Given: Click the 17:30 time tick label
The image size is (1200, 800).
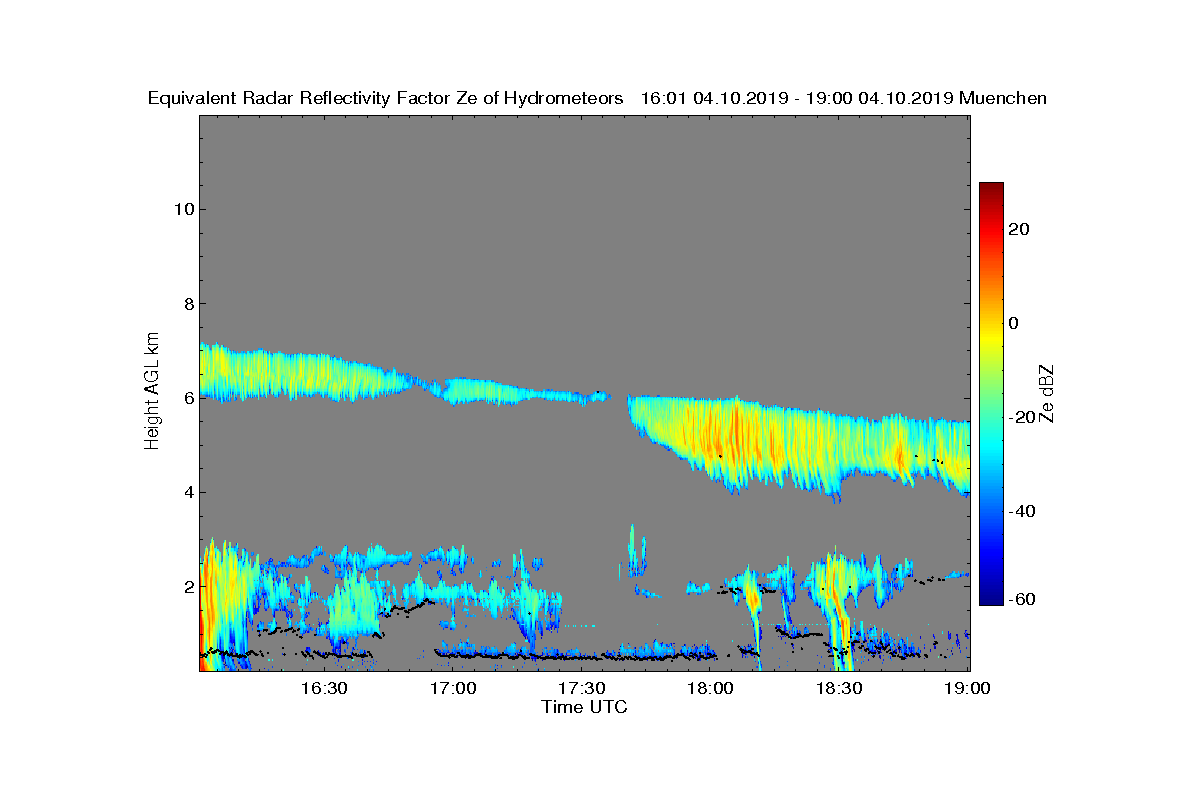Looking at the screenshot, I should [582, 689].
